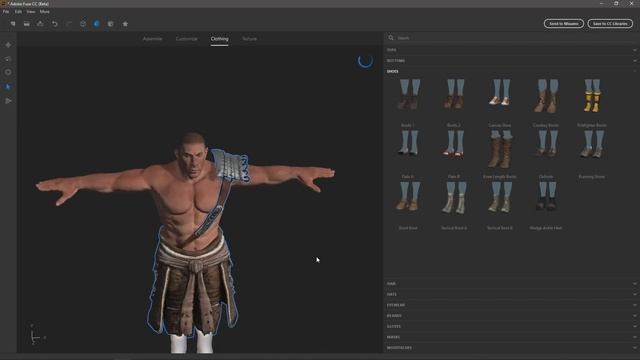640x360 pixels.
Task: Switch to the Assemble tab
Action: coord(152,39)
